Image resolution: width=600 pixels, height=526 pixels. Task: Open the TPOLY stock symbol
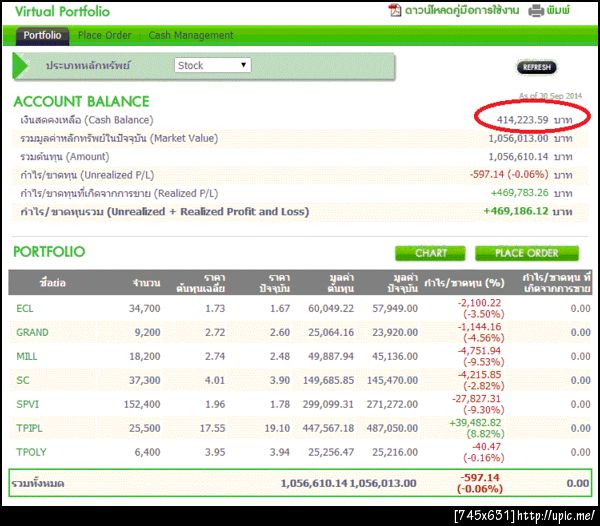[x=31, y=452]
